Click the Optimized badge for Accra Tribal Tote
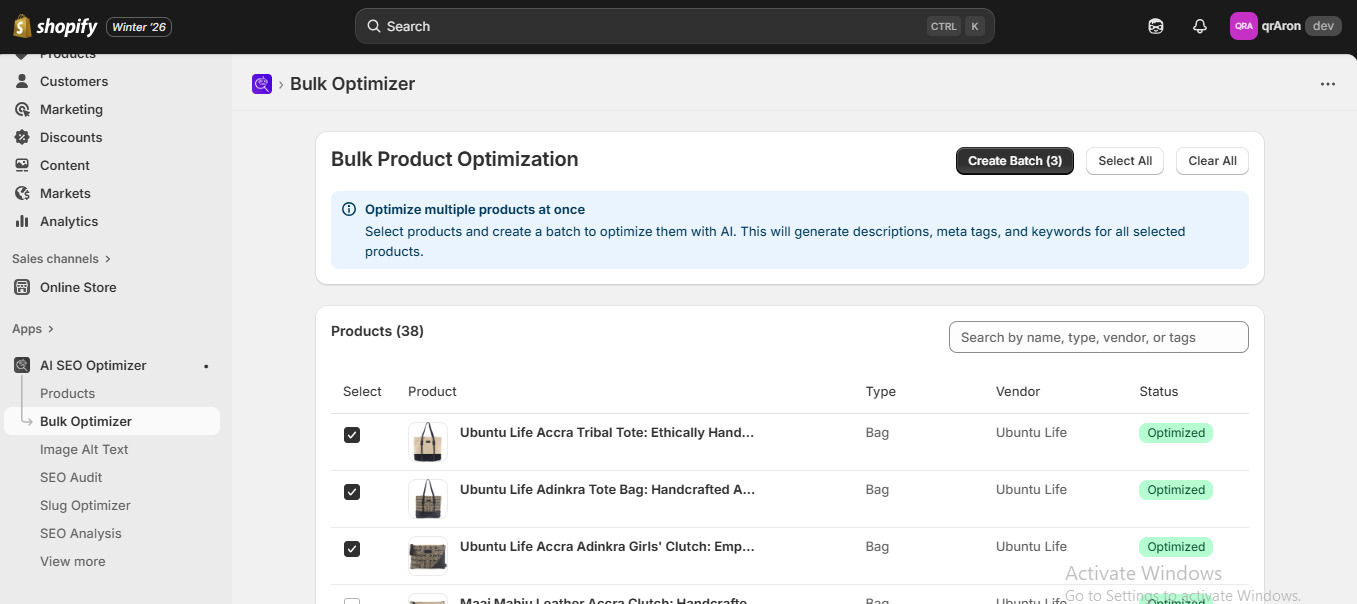 pyautogui.click(x=1176, y=433)
